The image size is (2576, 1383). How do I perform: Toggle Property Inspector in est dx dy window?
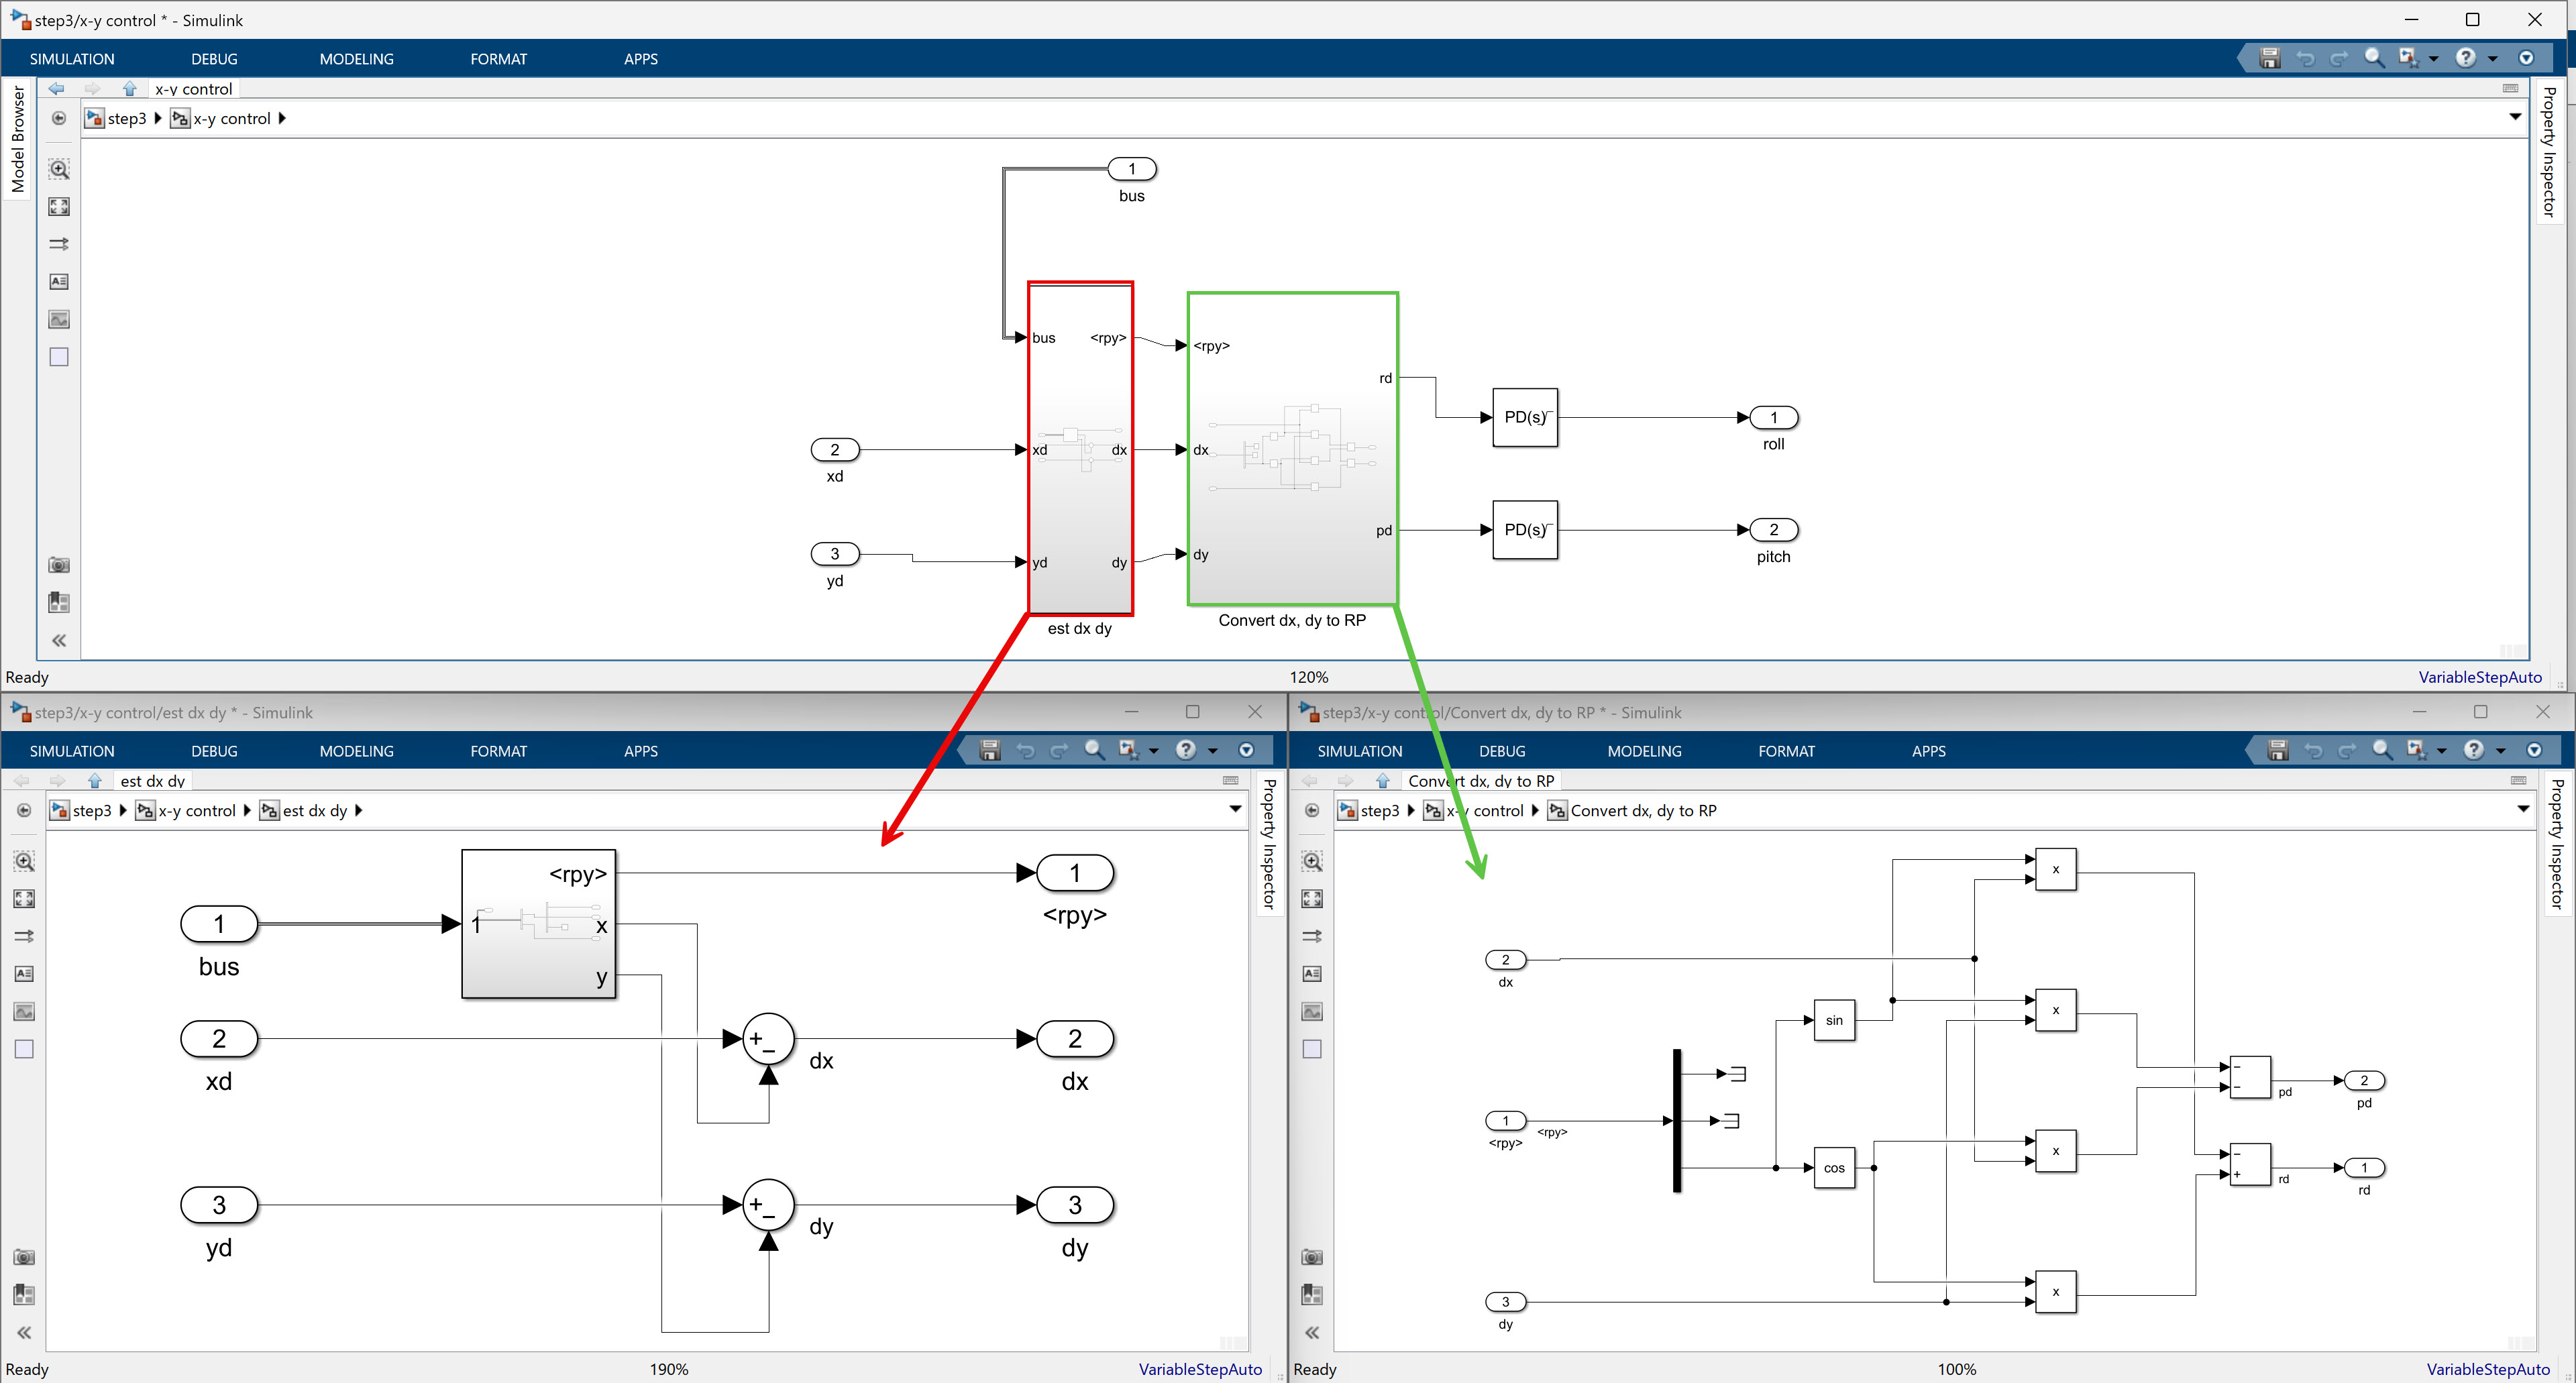point(1269,844)
